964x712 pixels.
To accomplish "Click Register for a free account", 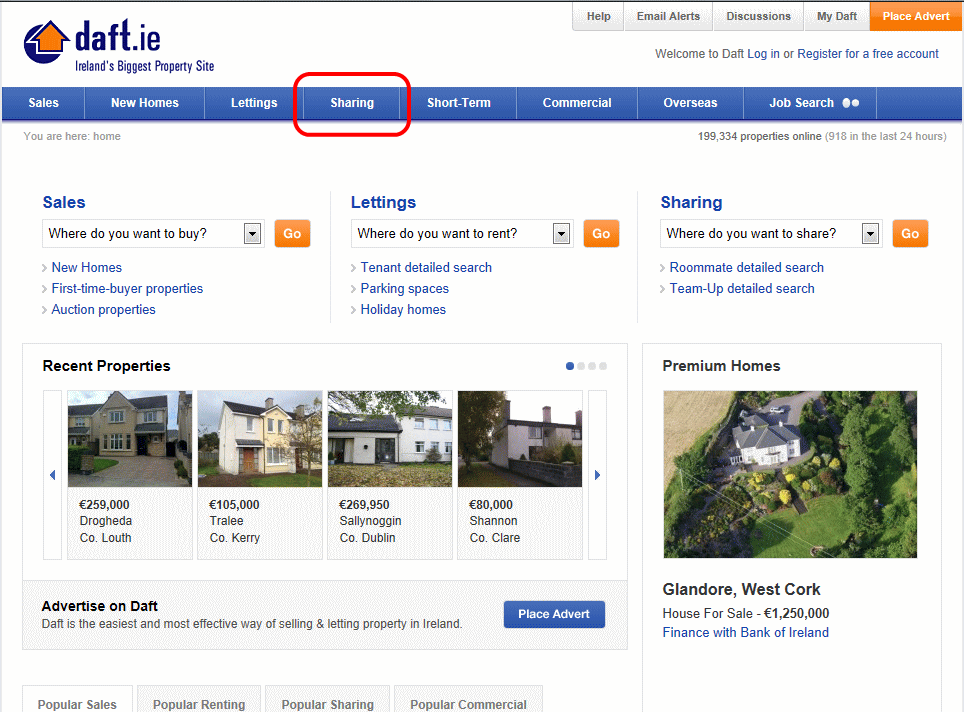I will (x=868, y=53).
